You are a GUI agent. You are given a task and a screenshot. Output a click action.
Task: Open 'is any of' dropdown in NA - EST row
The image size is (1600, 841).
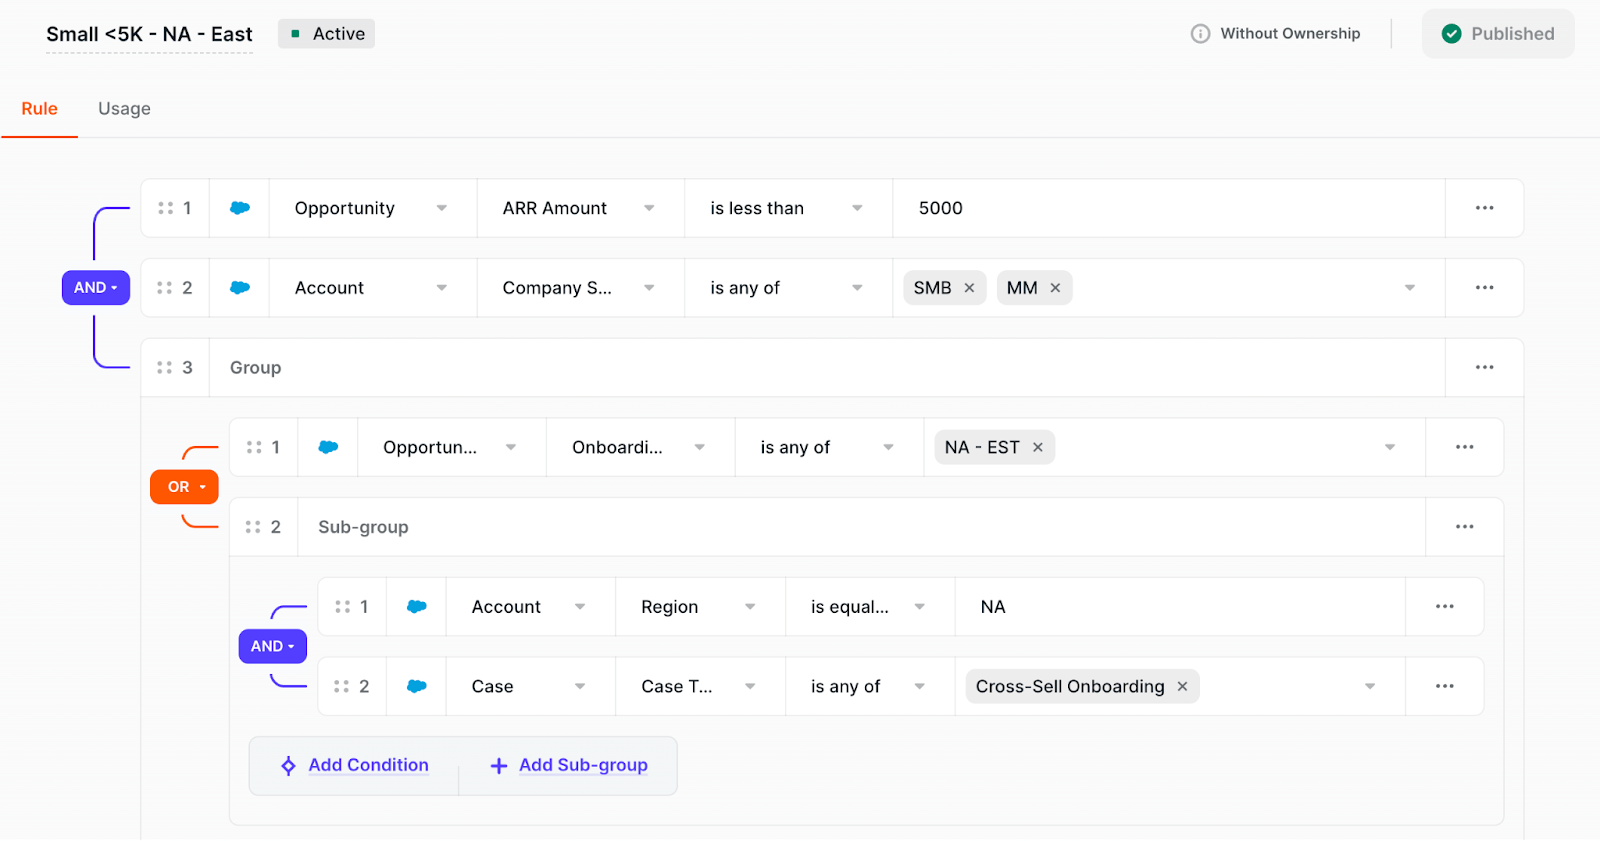tap(829, 447)
